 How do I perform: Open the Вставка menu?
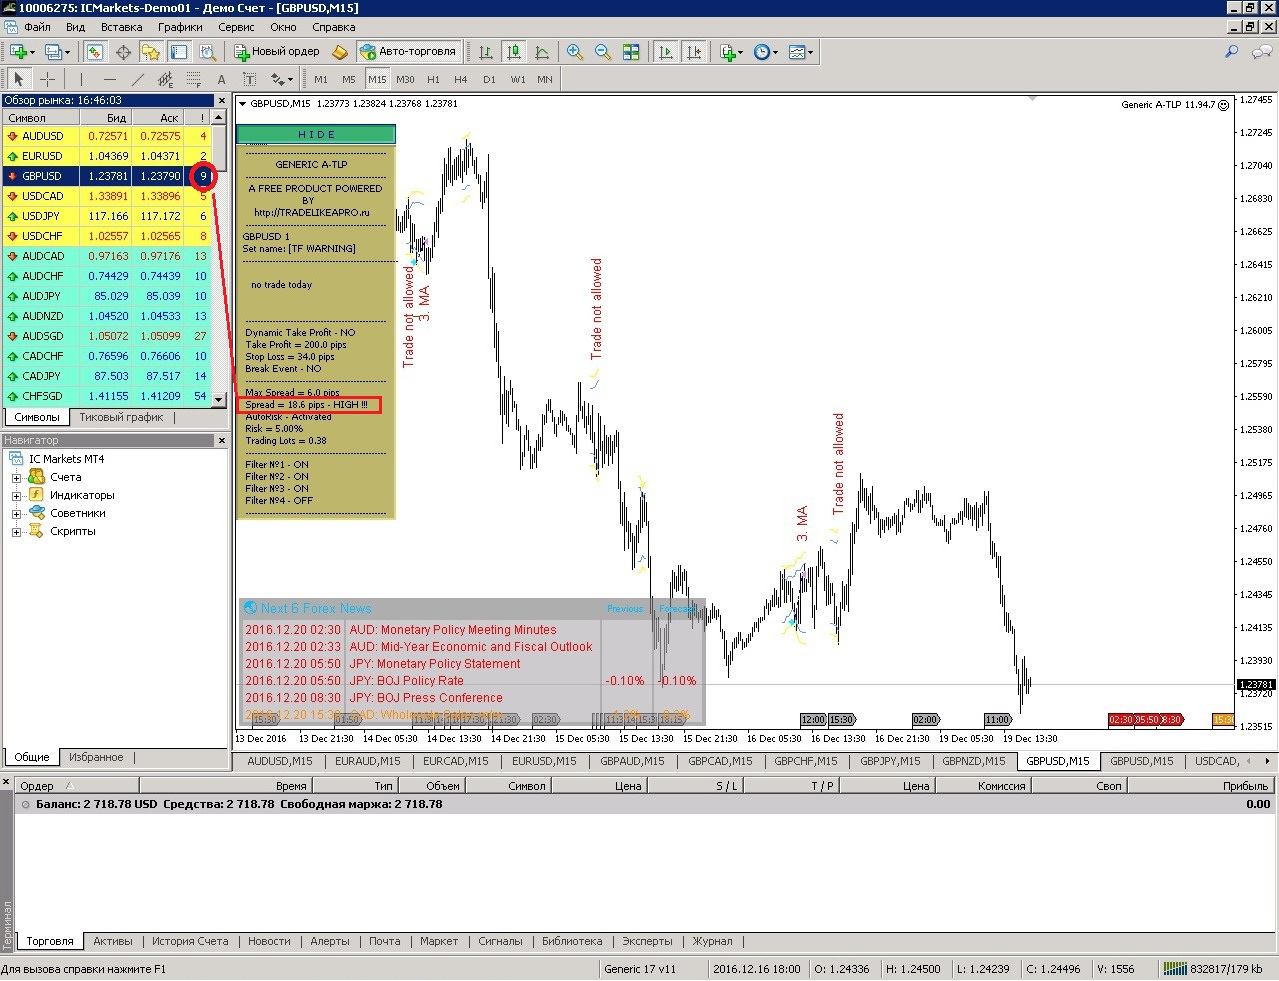coord(122,27)
